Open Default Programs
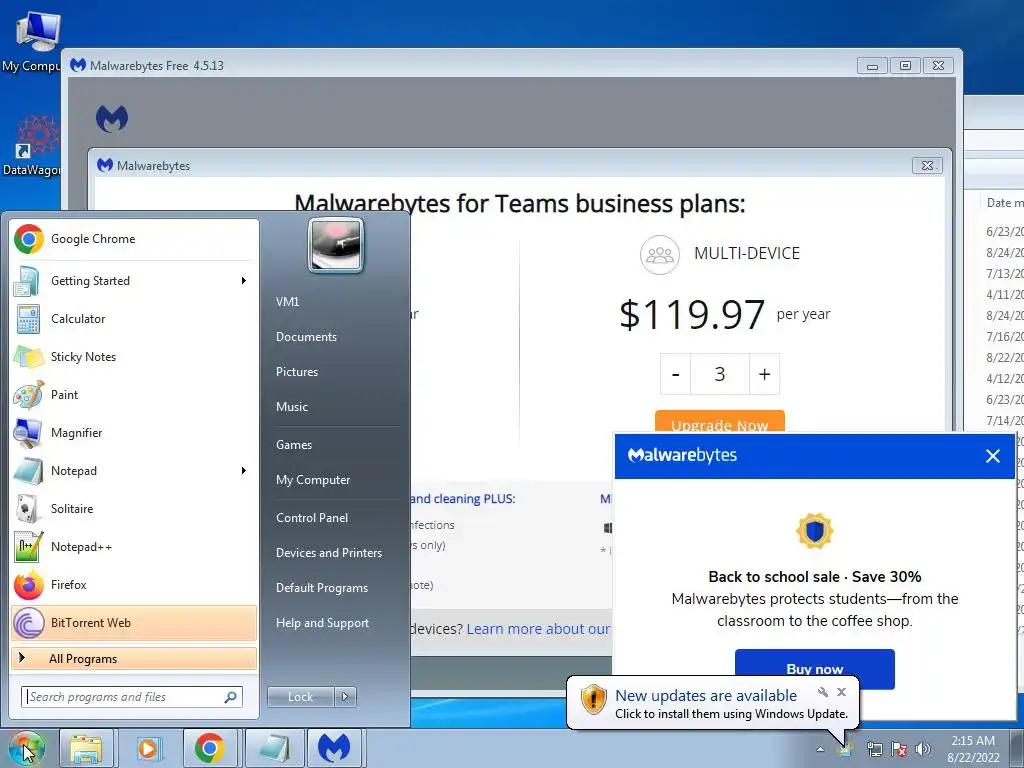 pos(321,588)
